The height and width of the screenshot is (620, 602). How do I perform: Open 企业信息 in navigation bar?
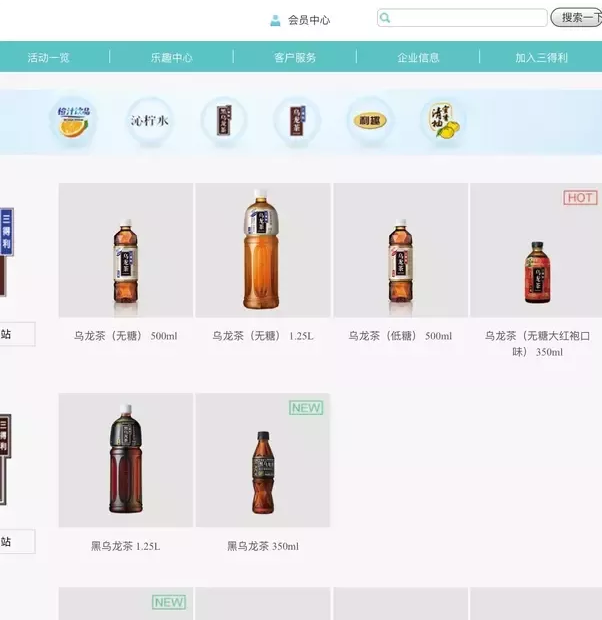[418, 58]
